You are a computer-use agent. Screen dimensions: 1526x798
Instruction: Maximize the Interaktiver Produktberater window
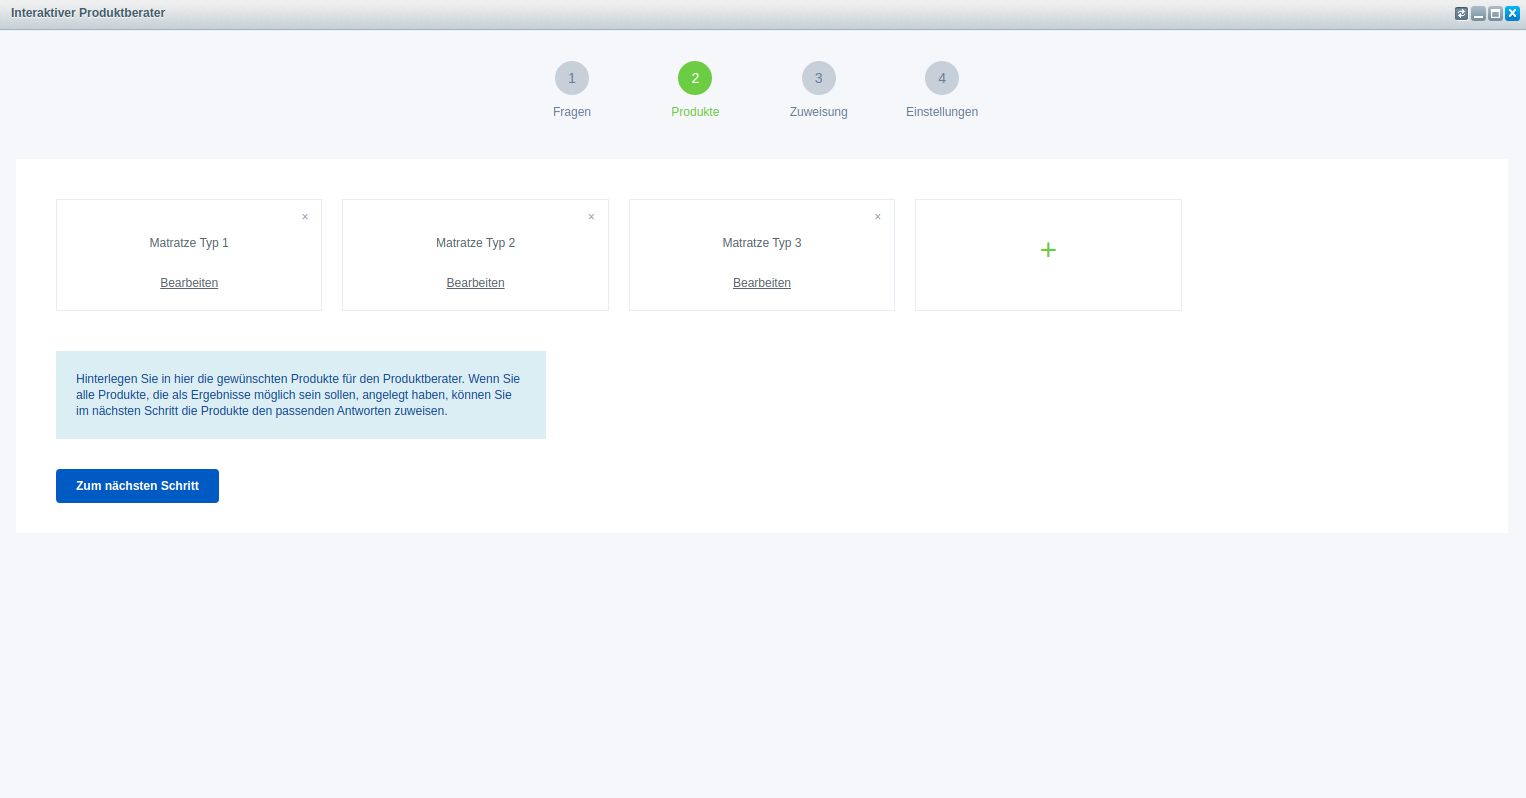(1495, 14)
